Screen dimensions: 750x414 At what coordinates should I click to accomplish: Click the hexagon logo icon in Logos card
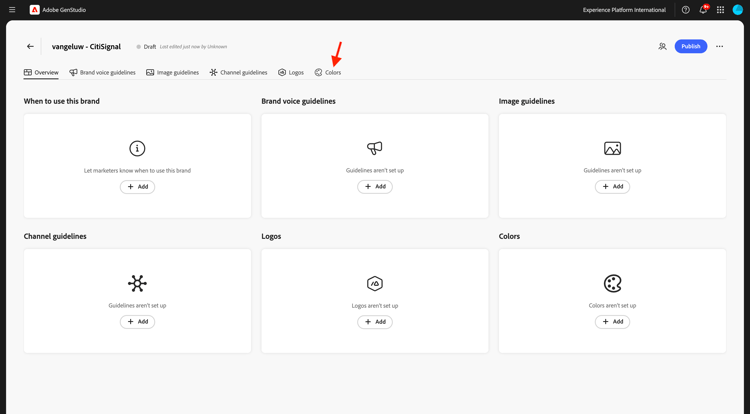click(x=375, y=283)
